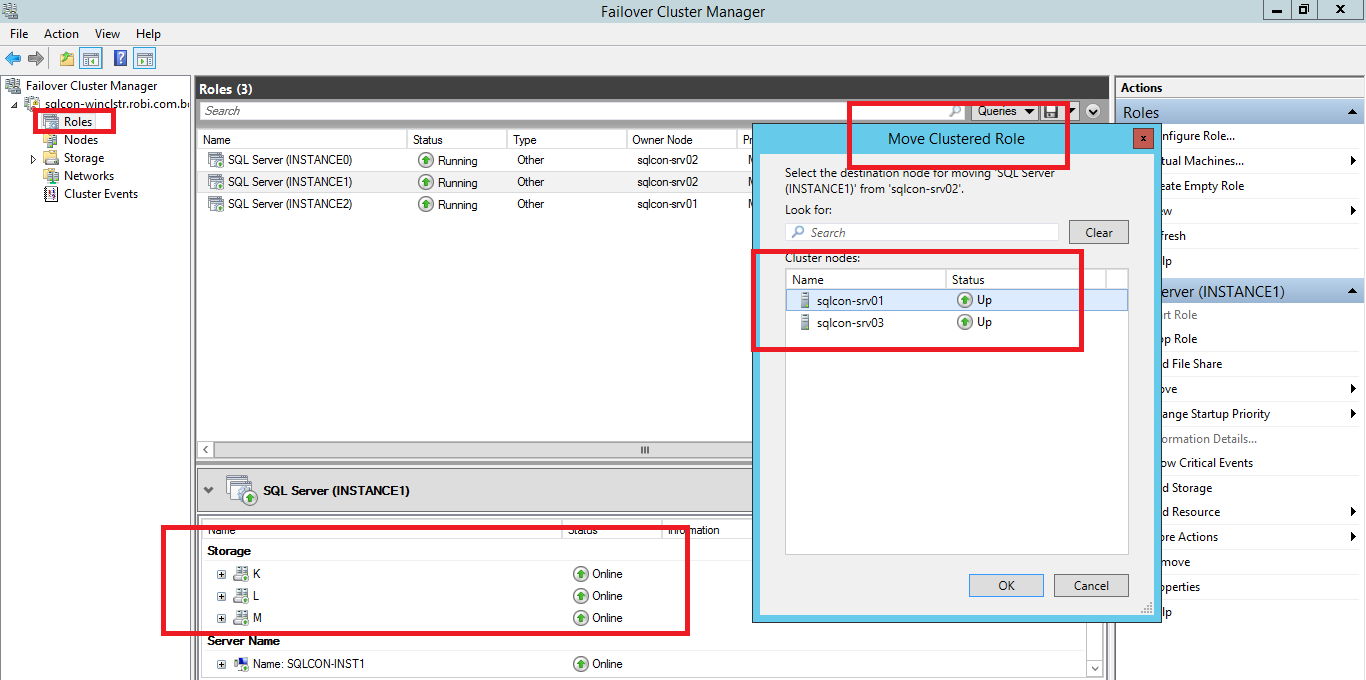This screenshot has width=1366, height=680.
Task: Click Show Critical Events action
Action: pyautogui.click(x=1207, y=463)
